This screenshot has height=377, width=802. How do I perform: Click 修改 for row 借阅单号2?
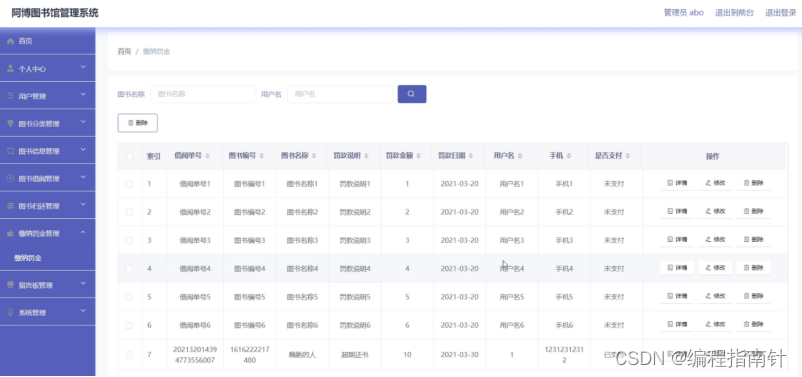[x=715, y=211]
